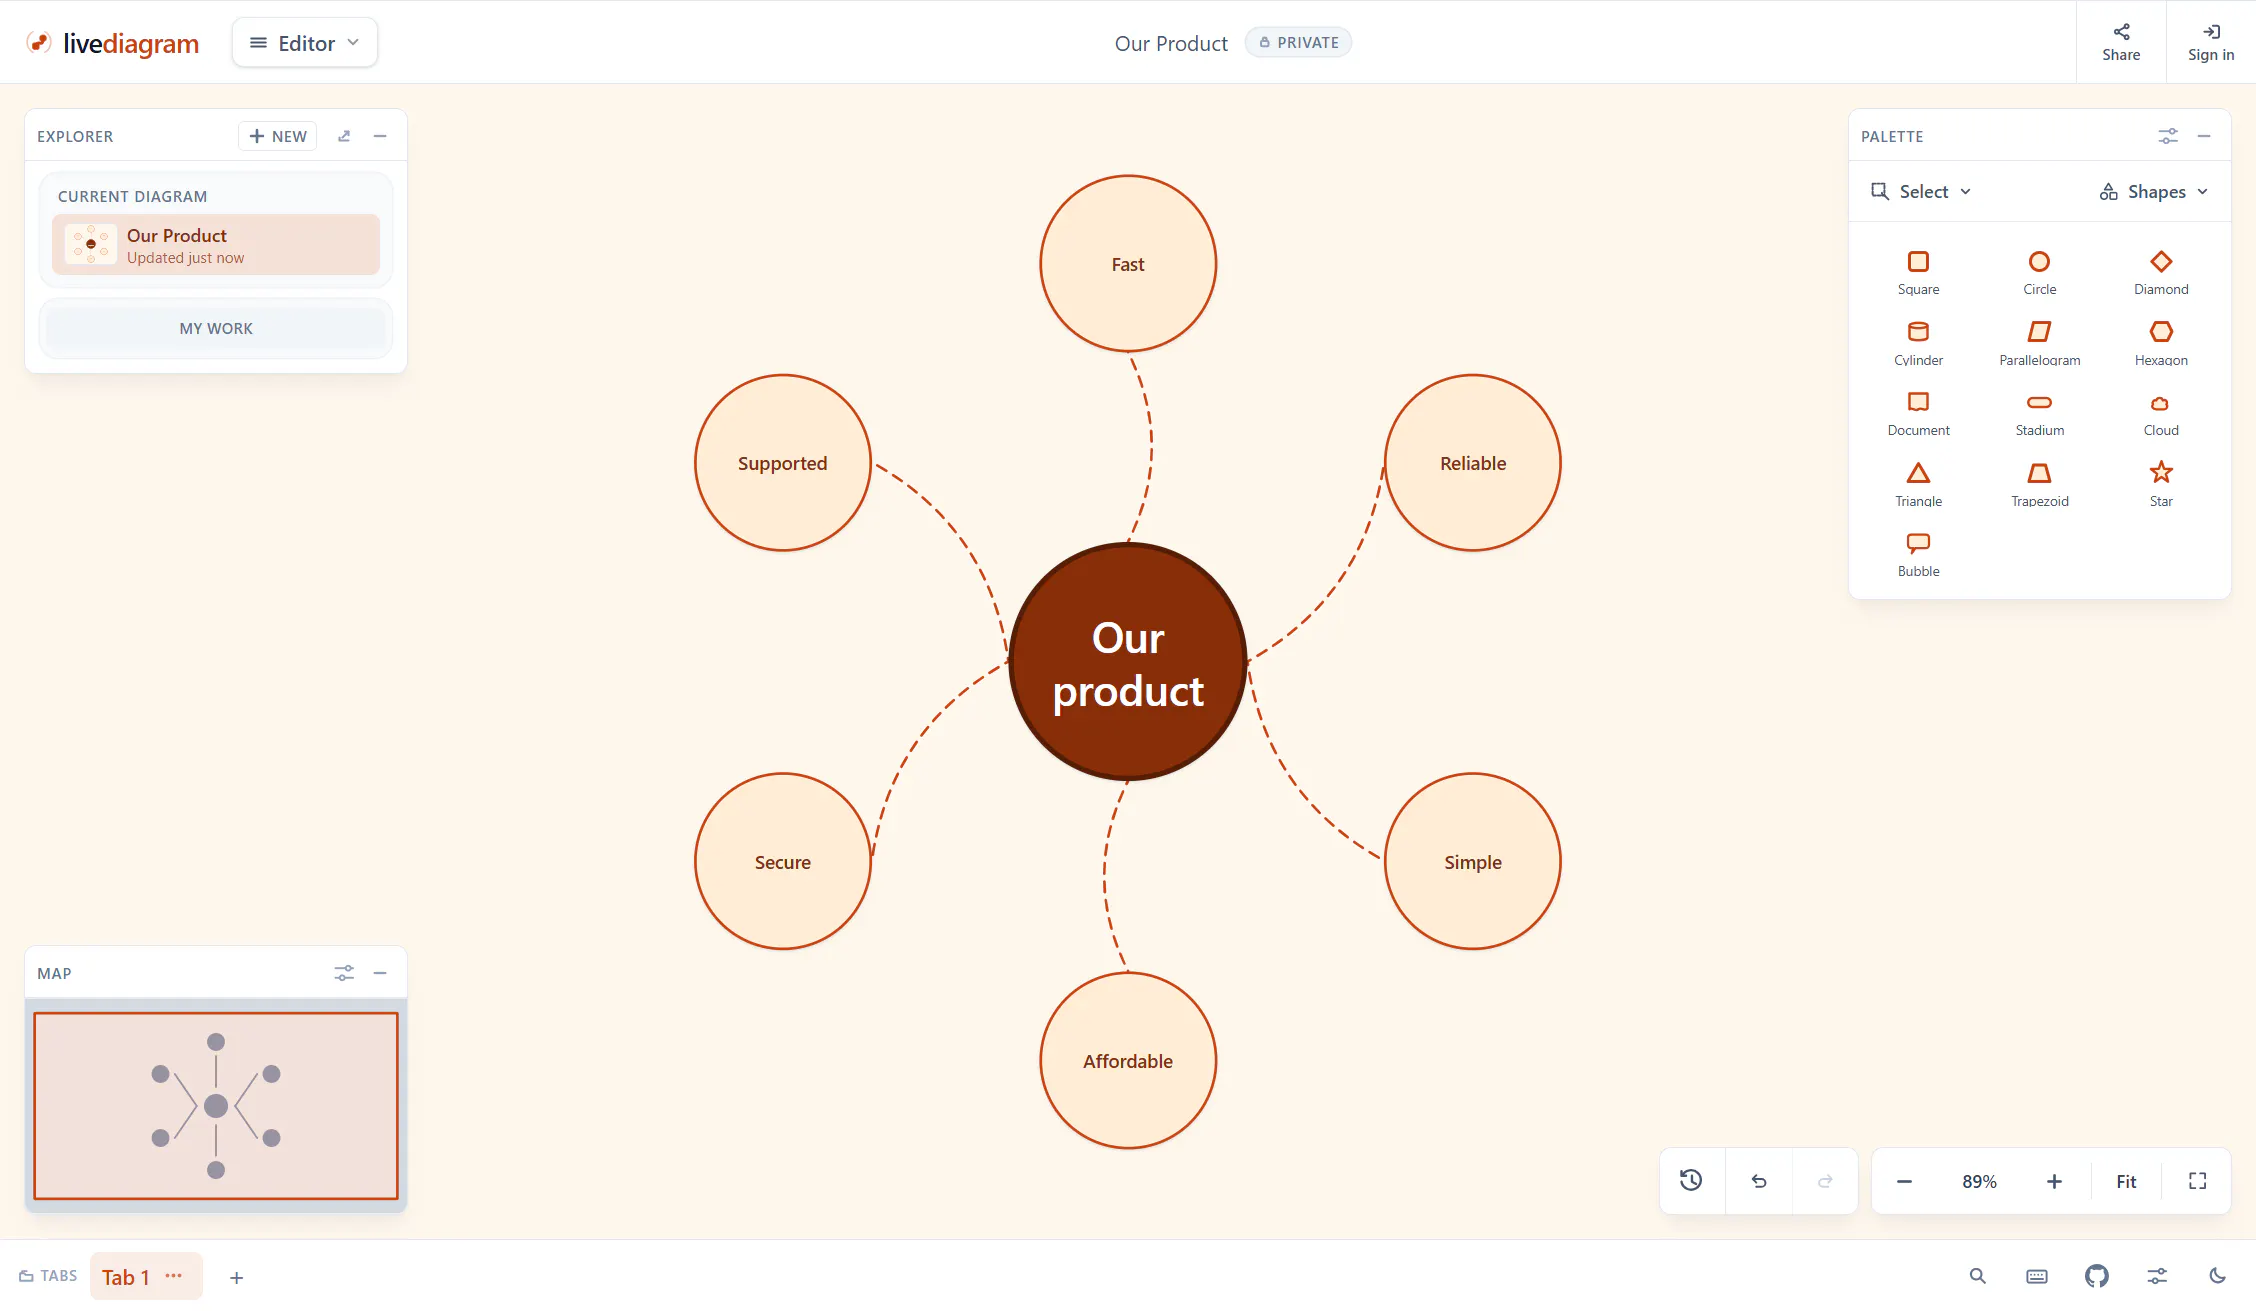The height and width of the screenshot is (1311, 2256).
Task: Click the Our Product title
Action: click(x=1171, y=43)
